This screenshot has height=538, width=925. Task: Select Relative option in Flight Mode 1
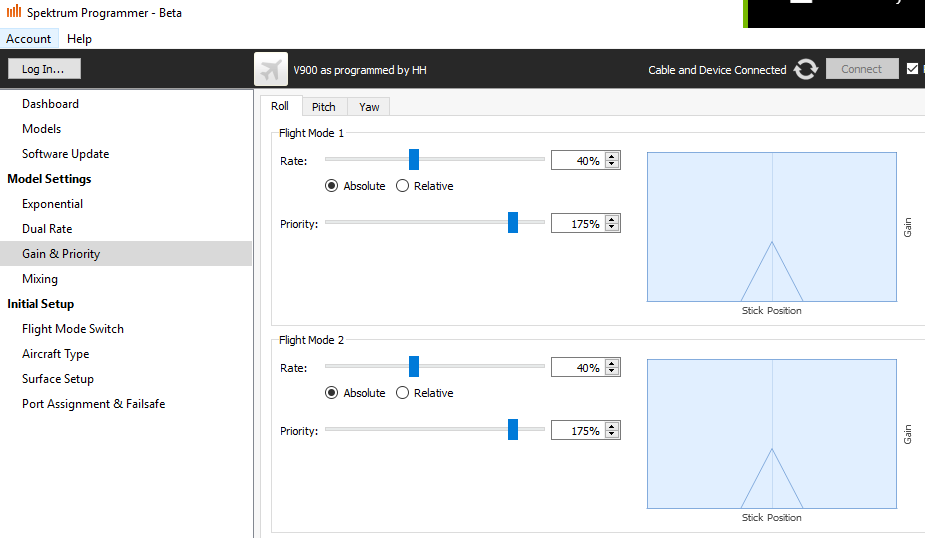403,186
